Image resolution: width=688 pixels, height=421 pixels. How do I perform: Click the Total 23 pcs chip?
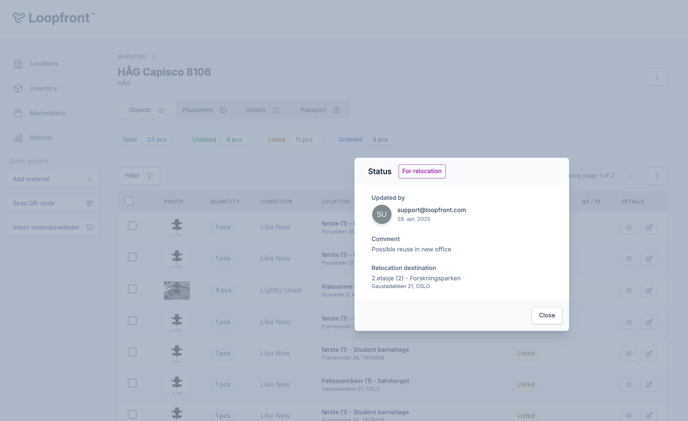pyautogui.click(x=145, y=140)
